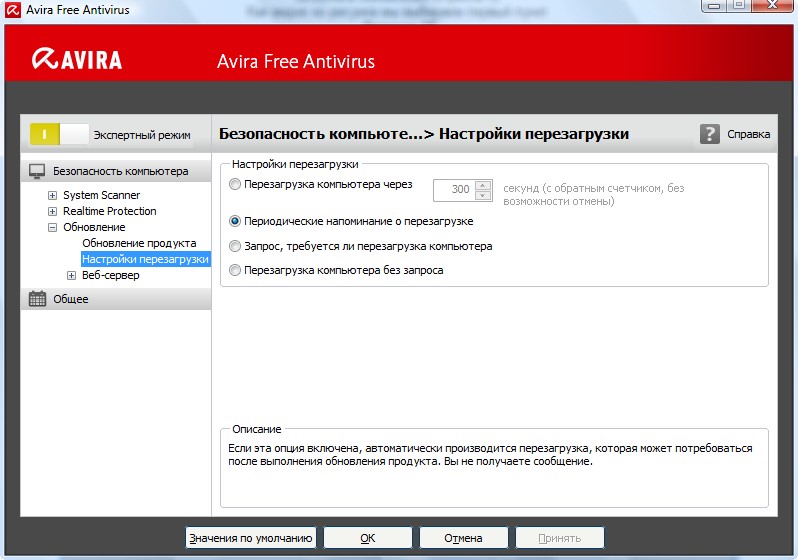Image resolution: width=798 pixels, height=560 pixels.
Task: Open the Безопасность компьютера section
Action: (116, 171)
